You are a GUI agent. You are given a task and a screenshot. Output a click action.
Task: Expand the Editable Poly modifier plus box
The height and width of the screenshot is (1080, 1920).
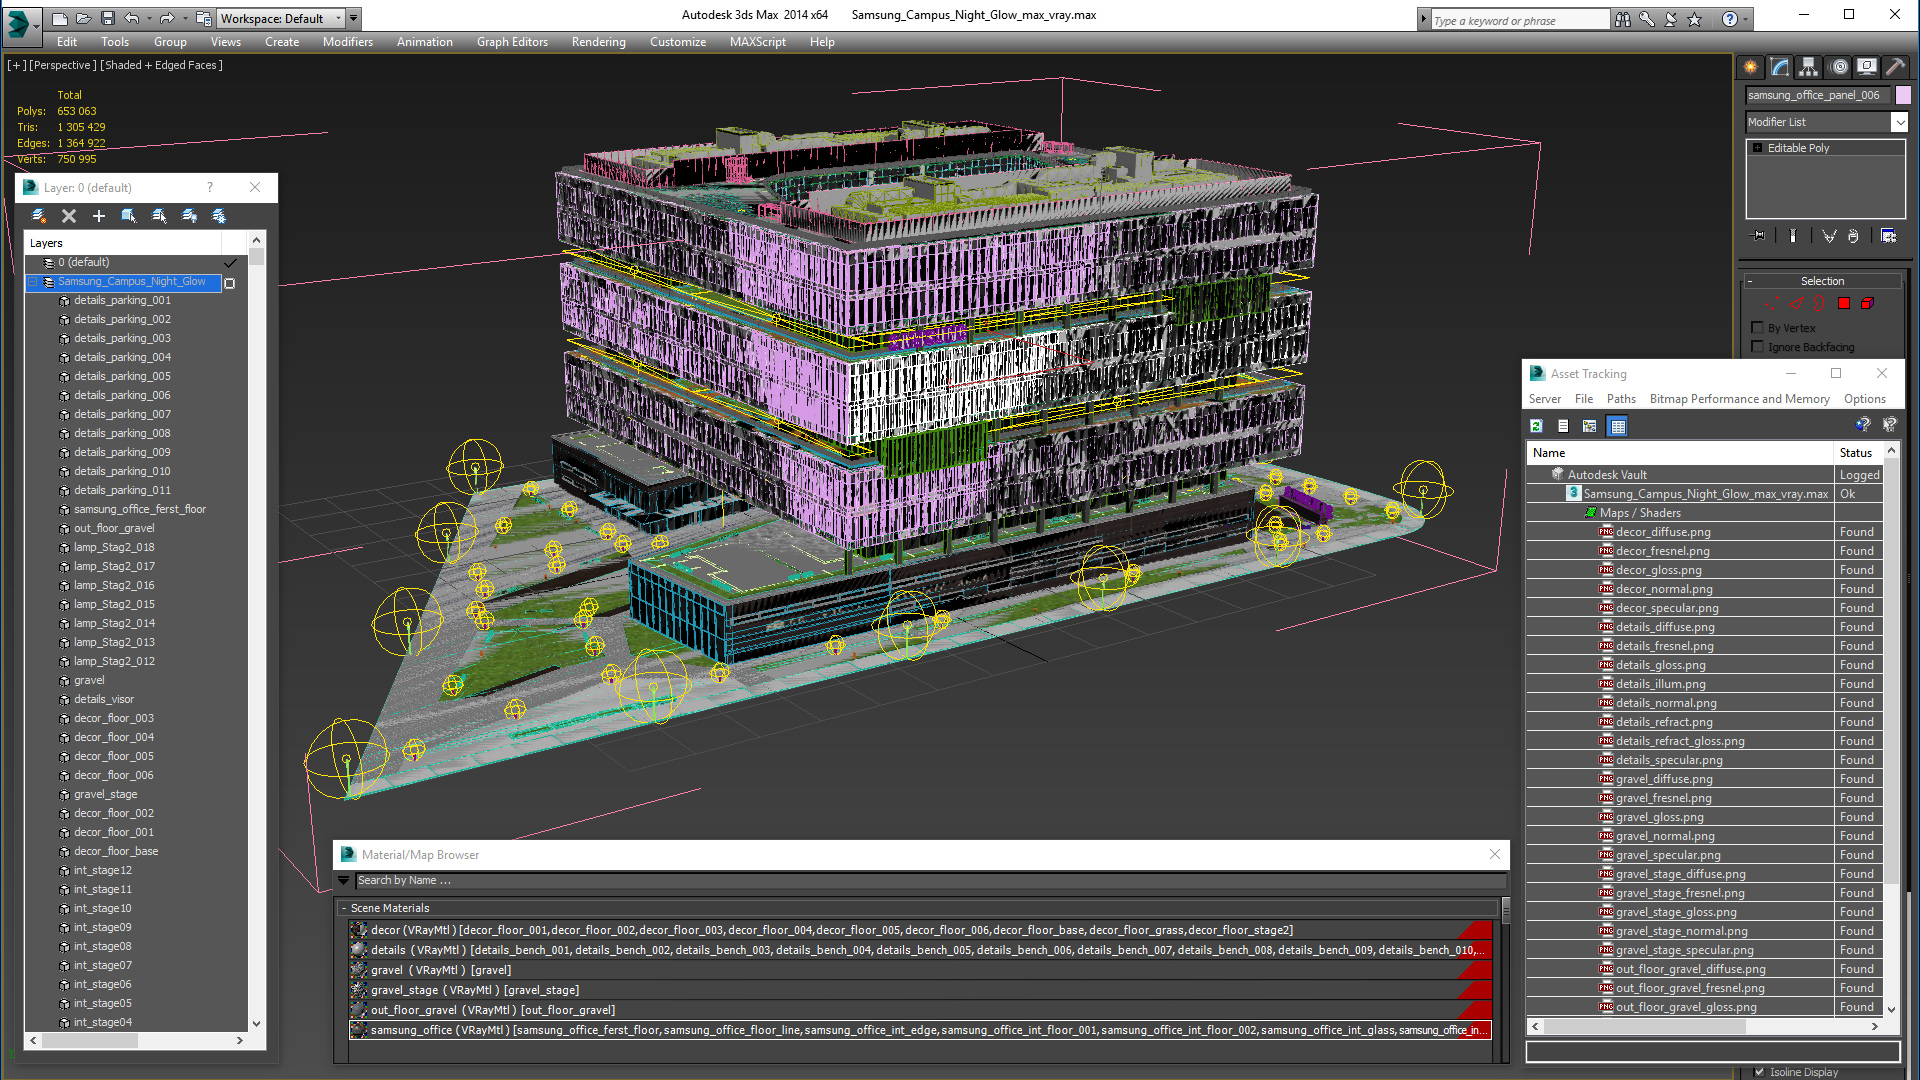coord(1758,148)
